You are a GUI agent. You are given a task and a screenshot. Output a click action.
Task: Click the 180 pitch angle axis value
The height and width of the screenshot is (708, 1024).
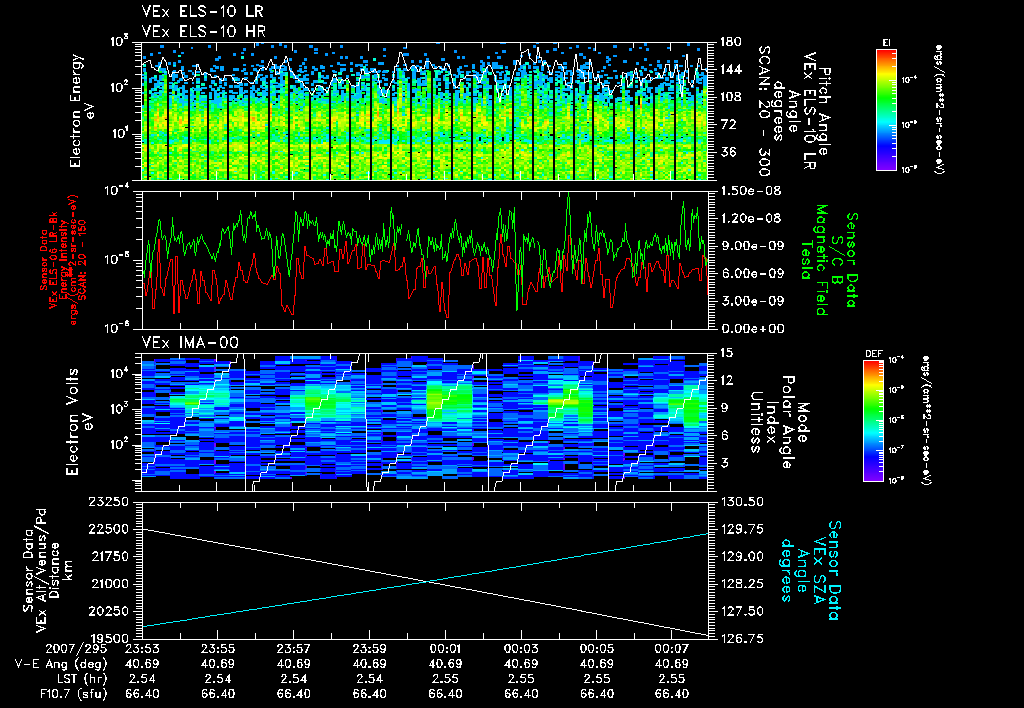(730, 42)
